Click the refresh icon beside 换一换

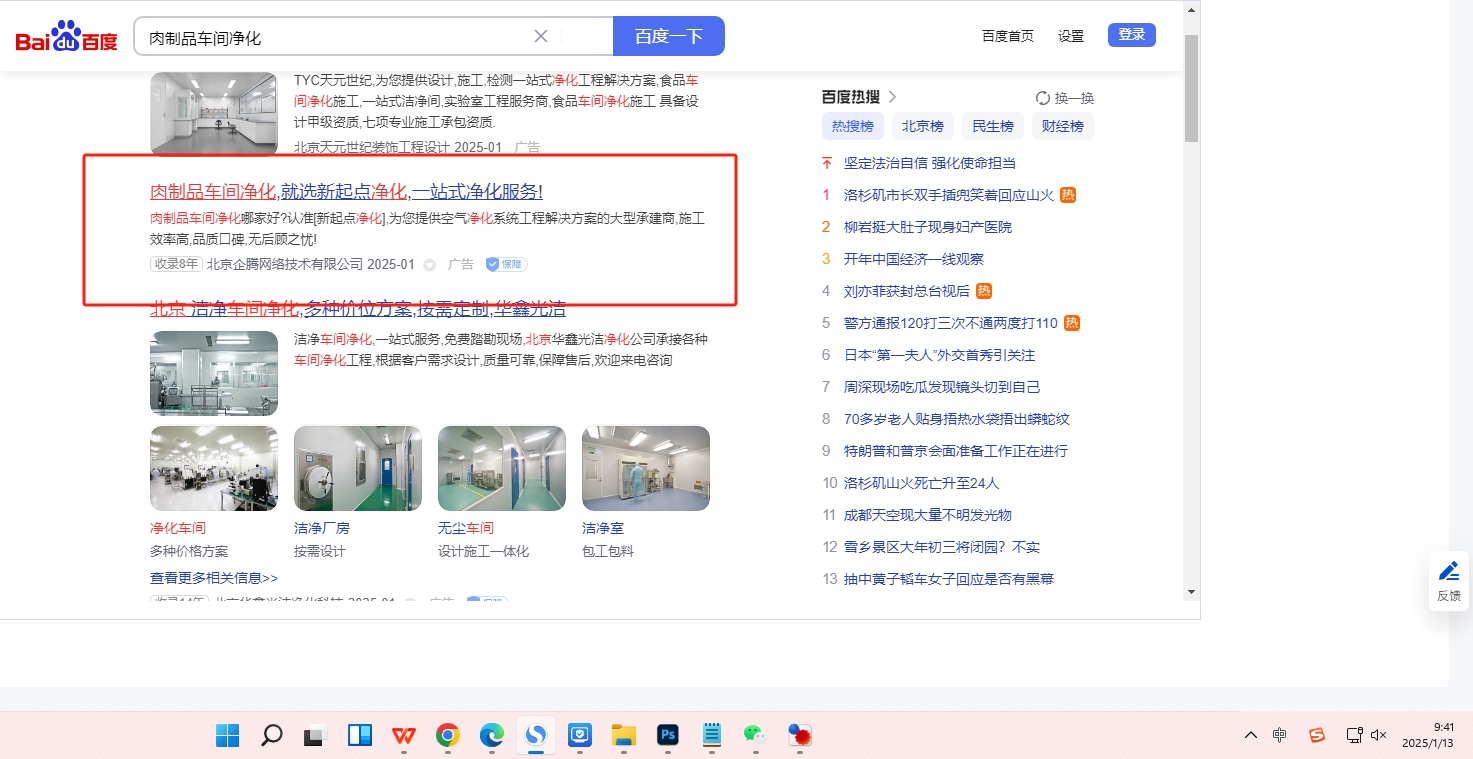(x=1043, y=98)
